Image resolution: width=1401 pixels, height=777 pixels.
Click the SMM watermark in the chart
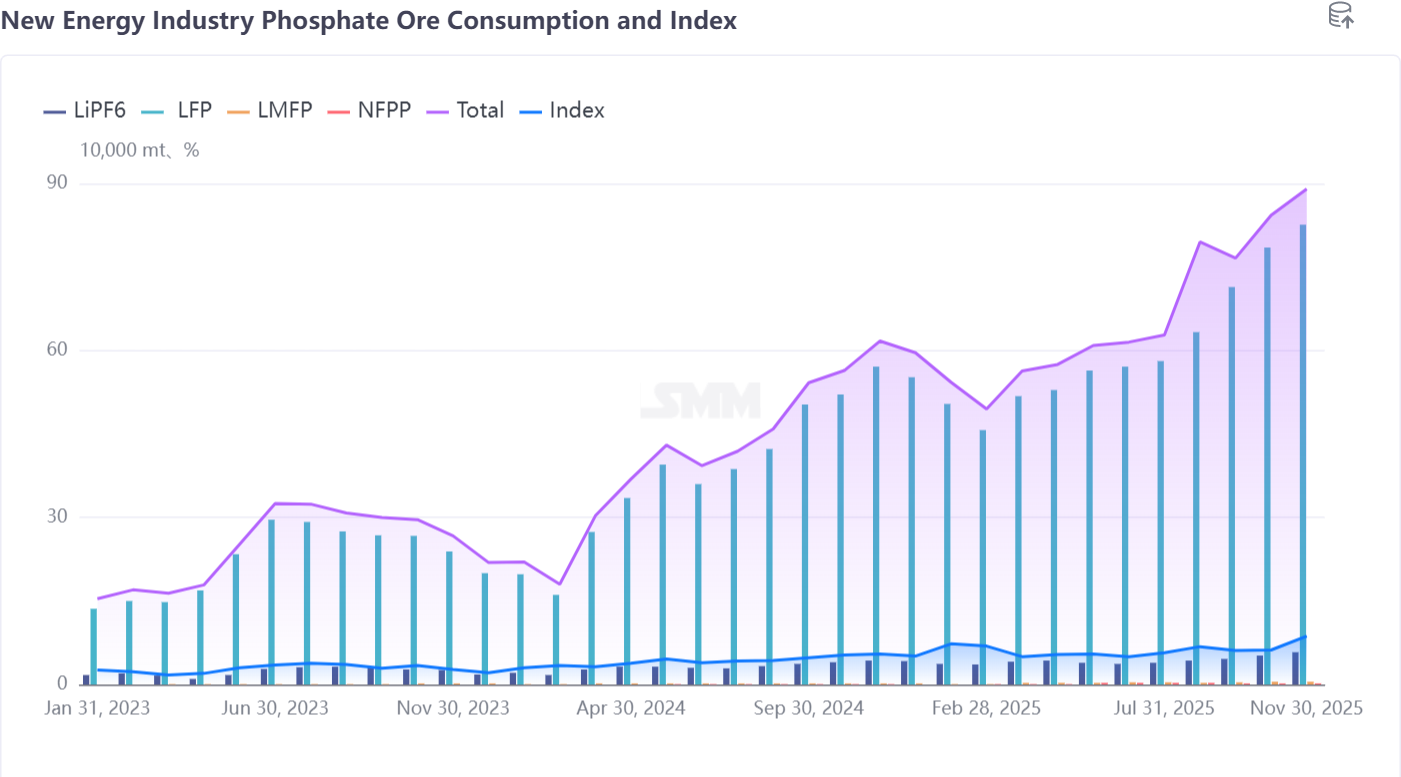(700, 401)
